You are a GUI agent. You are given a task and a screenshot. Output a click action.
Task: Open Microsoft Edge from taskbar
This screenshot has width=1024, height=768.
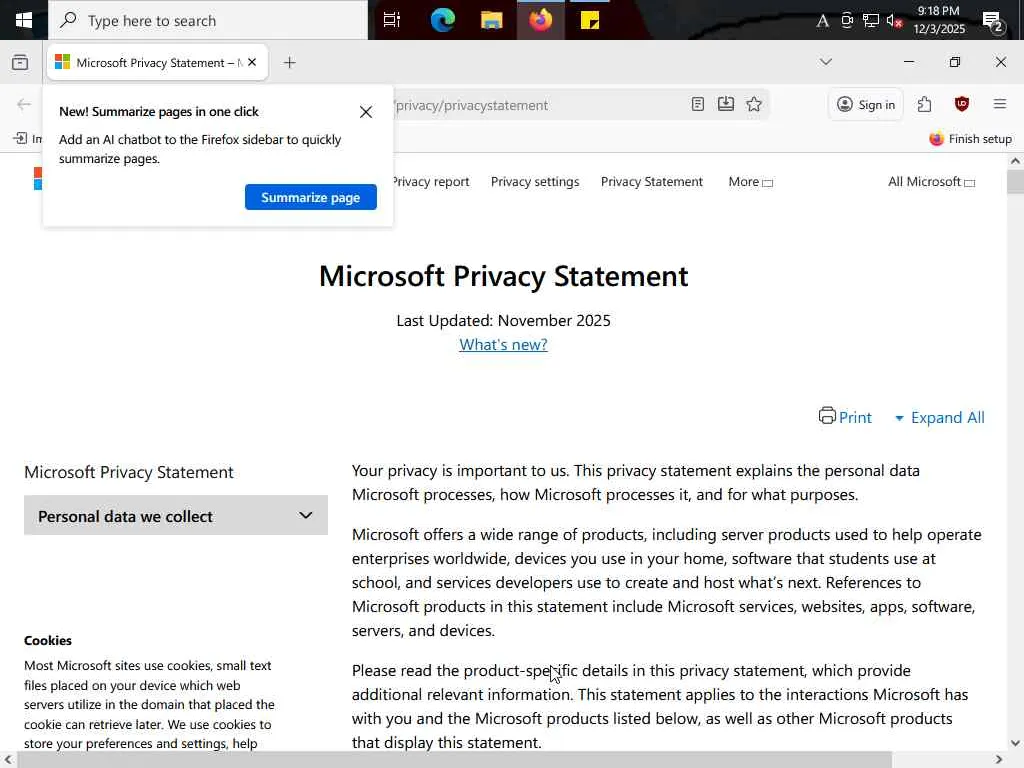pyautogui.click(x=443, y=20)
